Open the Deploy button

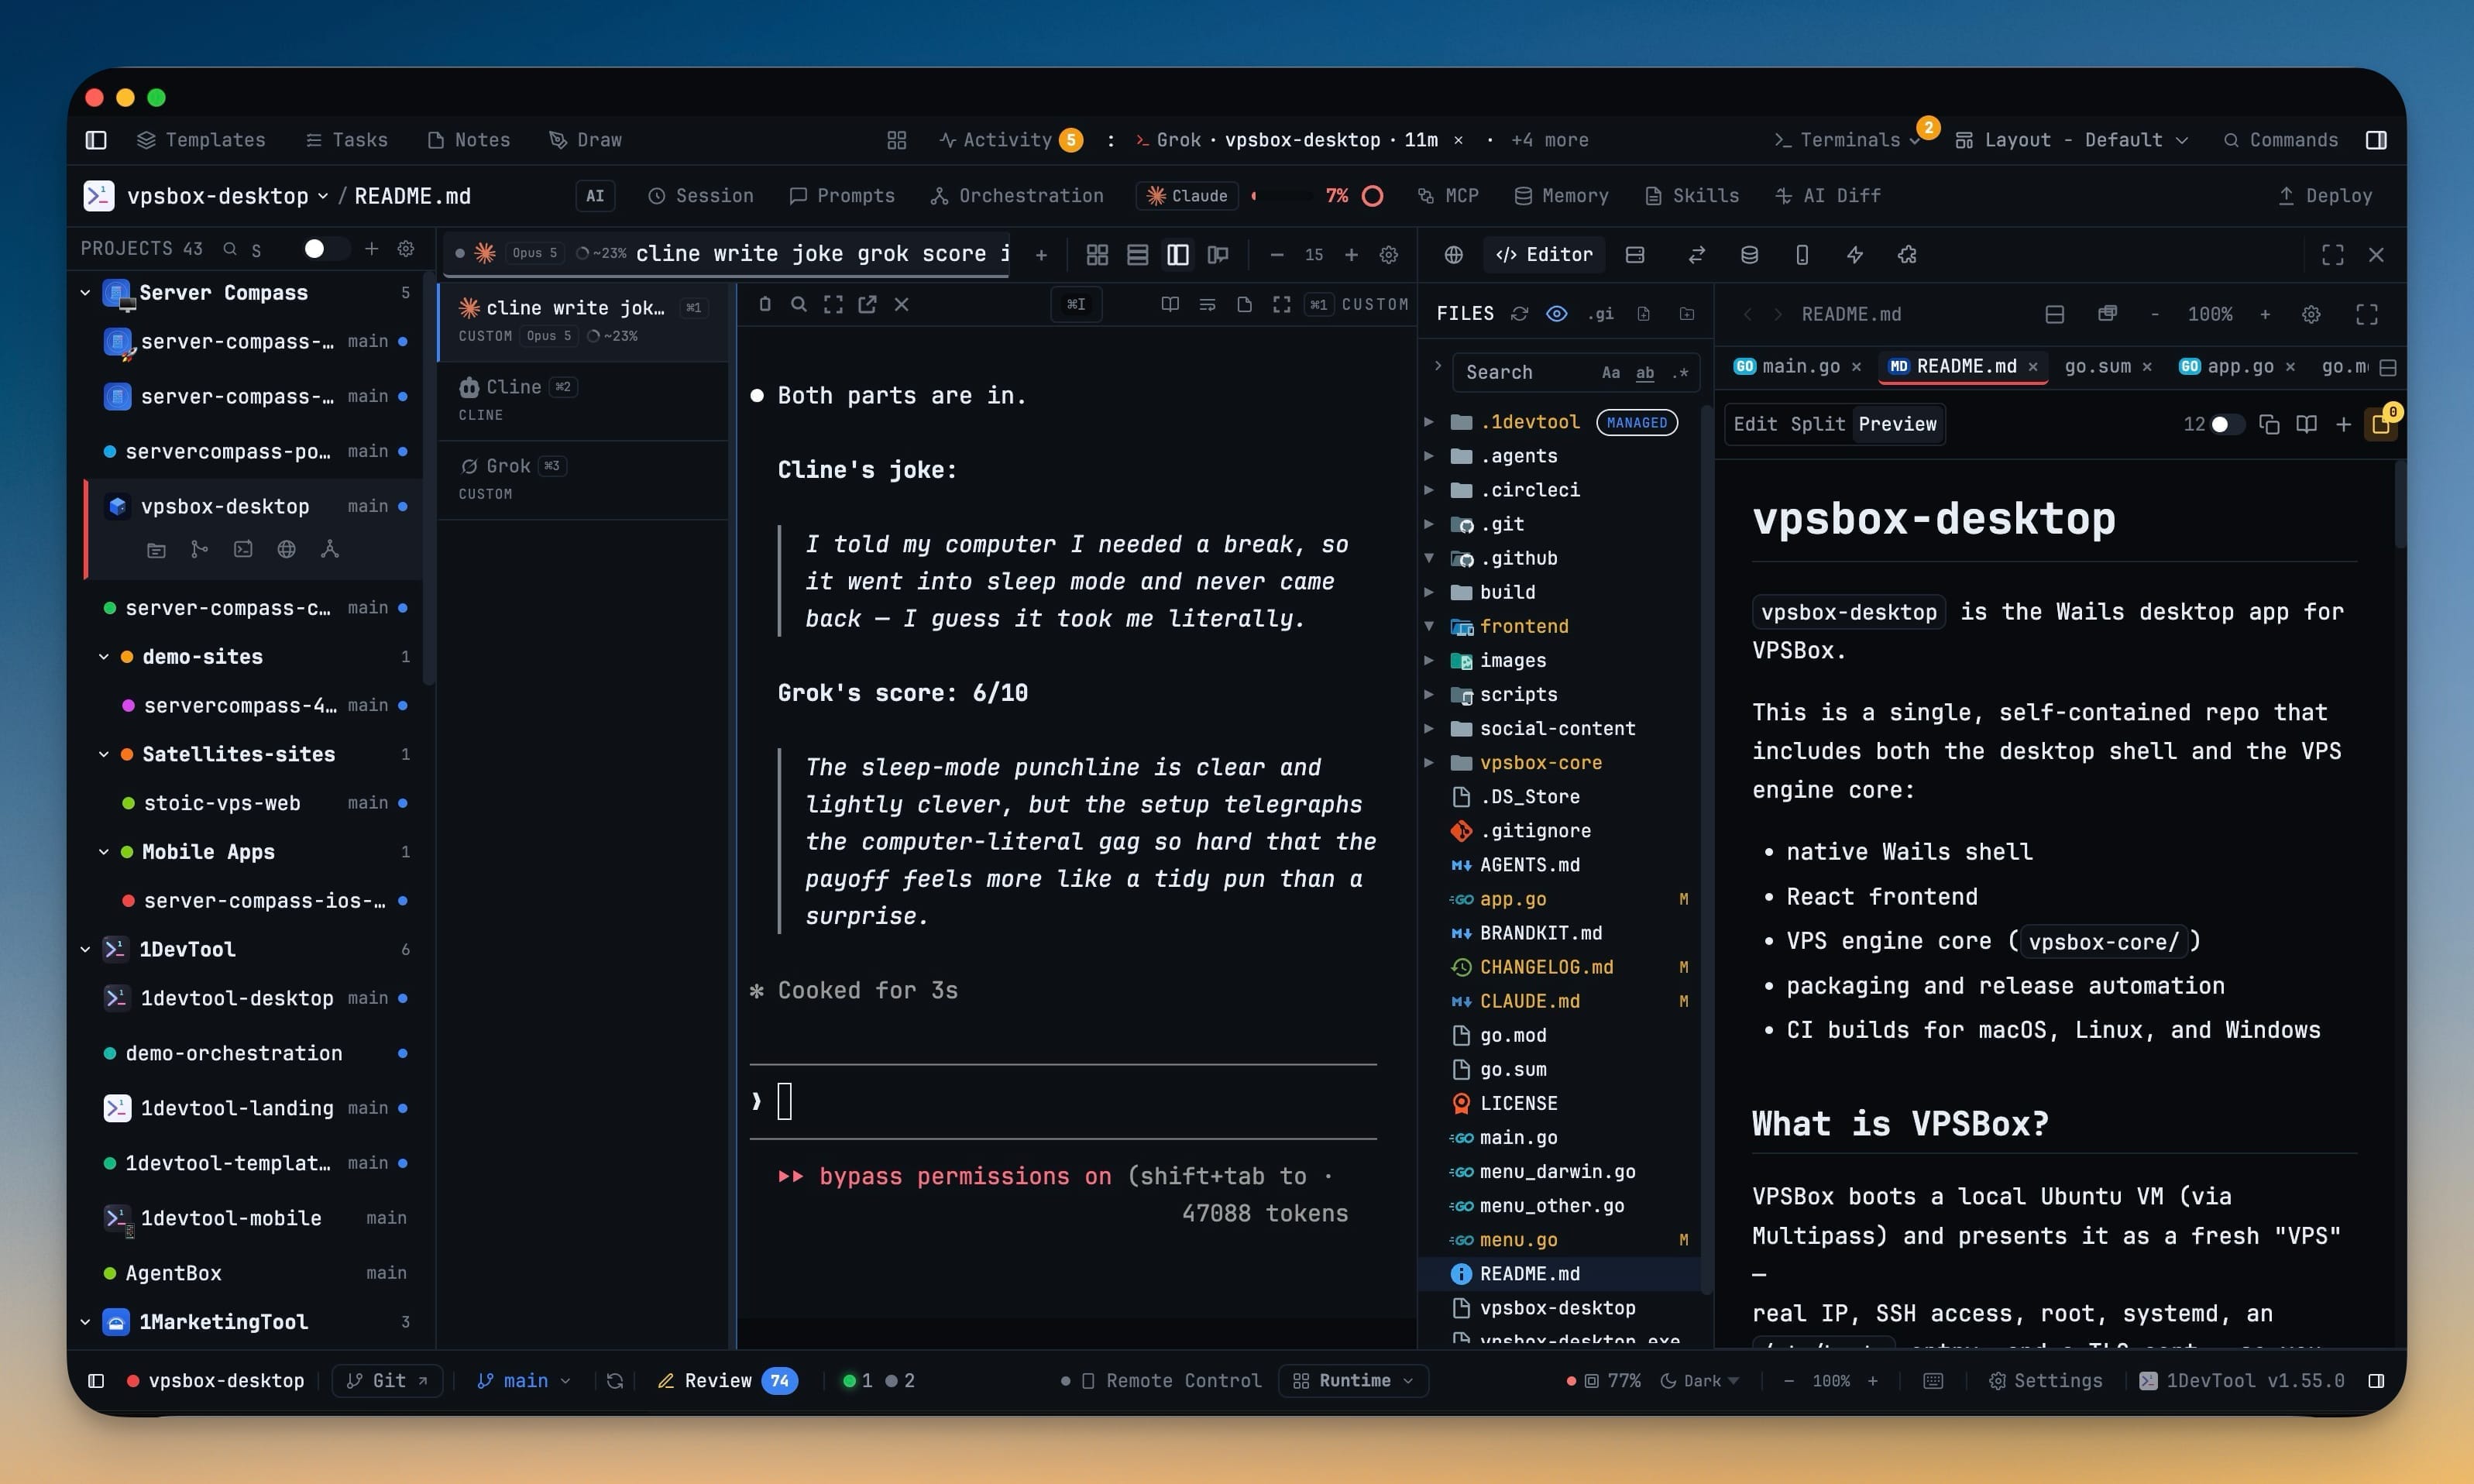point(2324,196)
